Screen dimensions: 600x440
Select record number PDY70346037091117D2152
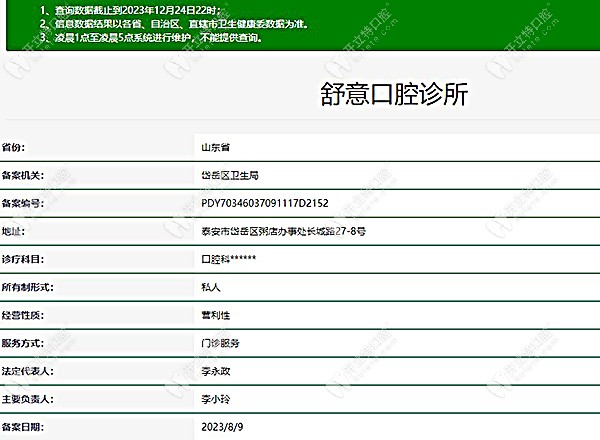click(265, 203)
